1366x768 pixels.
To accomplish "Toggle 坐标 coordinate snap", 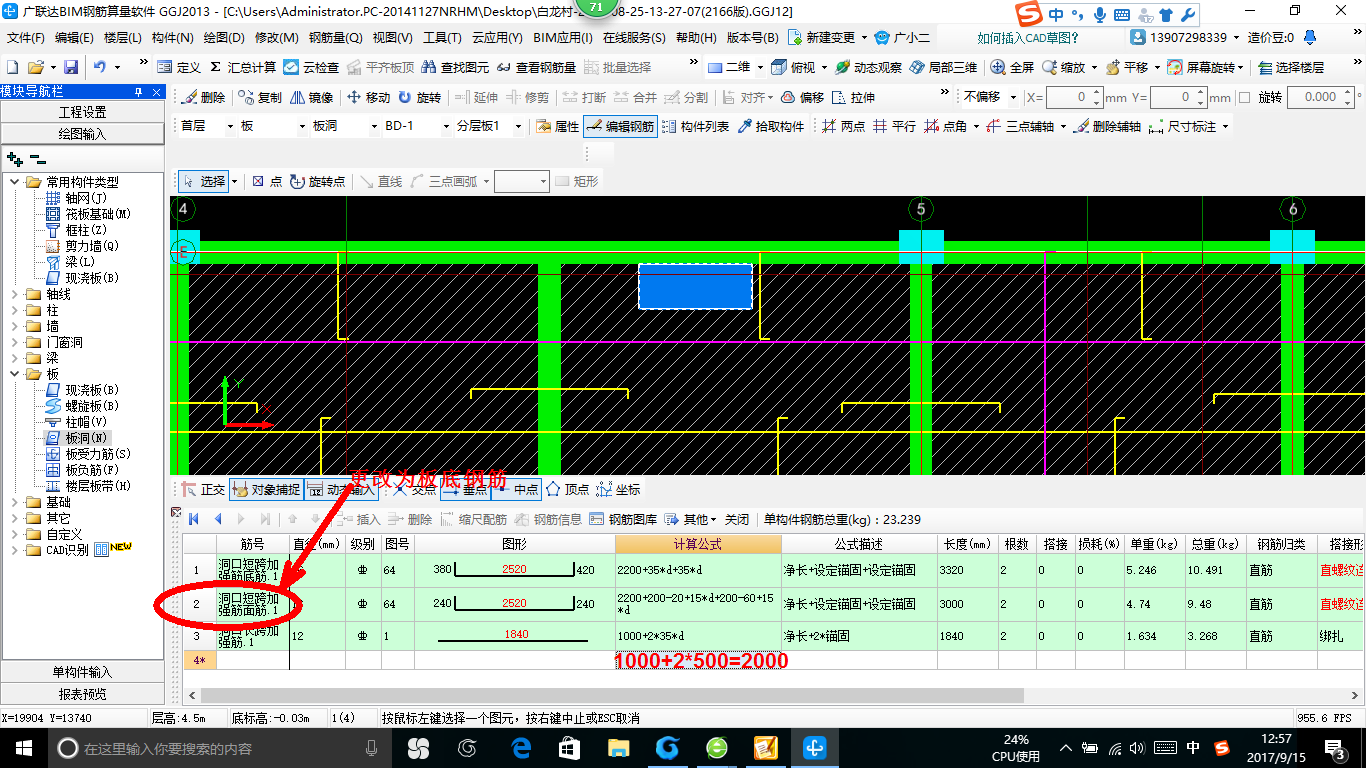I will click(618, 489).
